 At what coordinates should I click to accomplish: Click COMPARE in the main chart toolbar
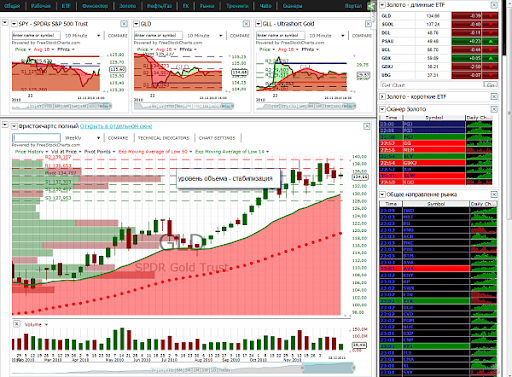(118, 138)
